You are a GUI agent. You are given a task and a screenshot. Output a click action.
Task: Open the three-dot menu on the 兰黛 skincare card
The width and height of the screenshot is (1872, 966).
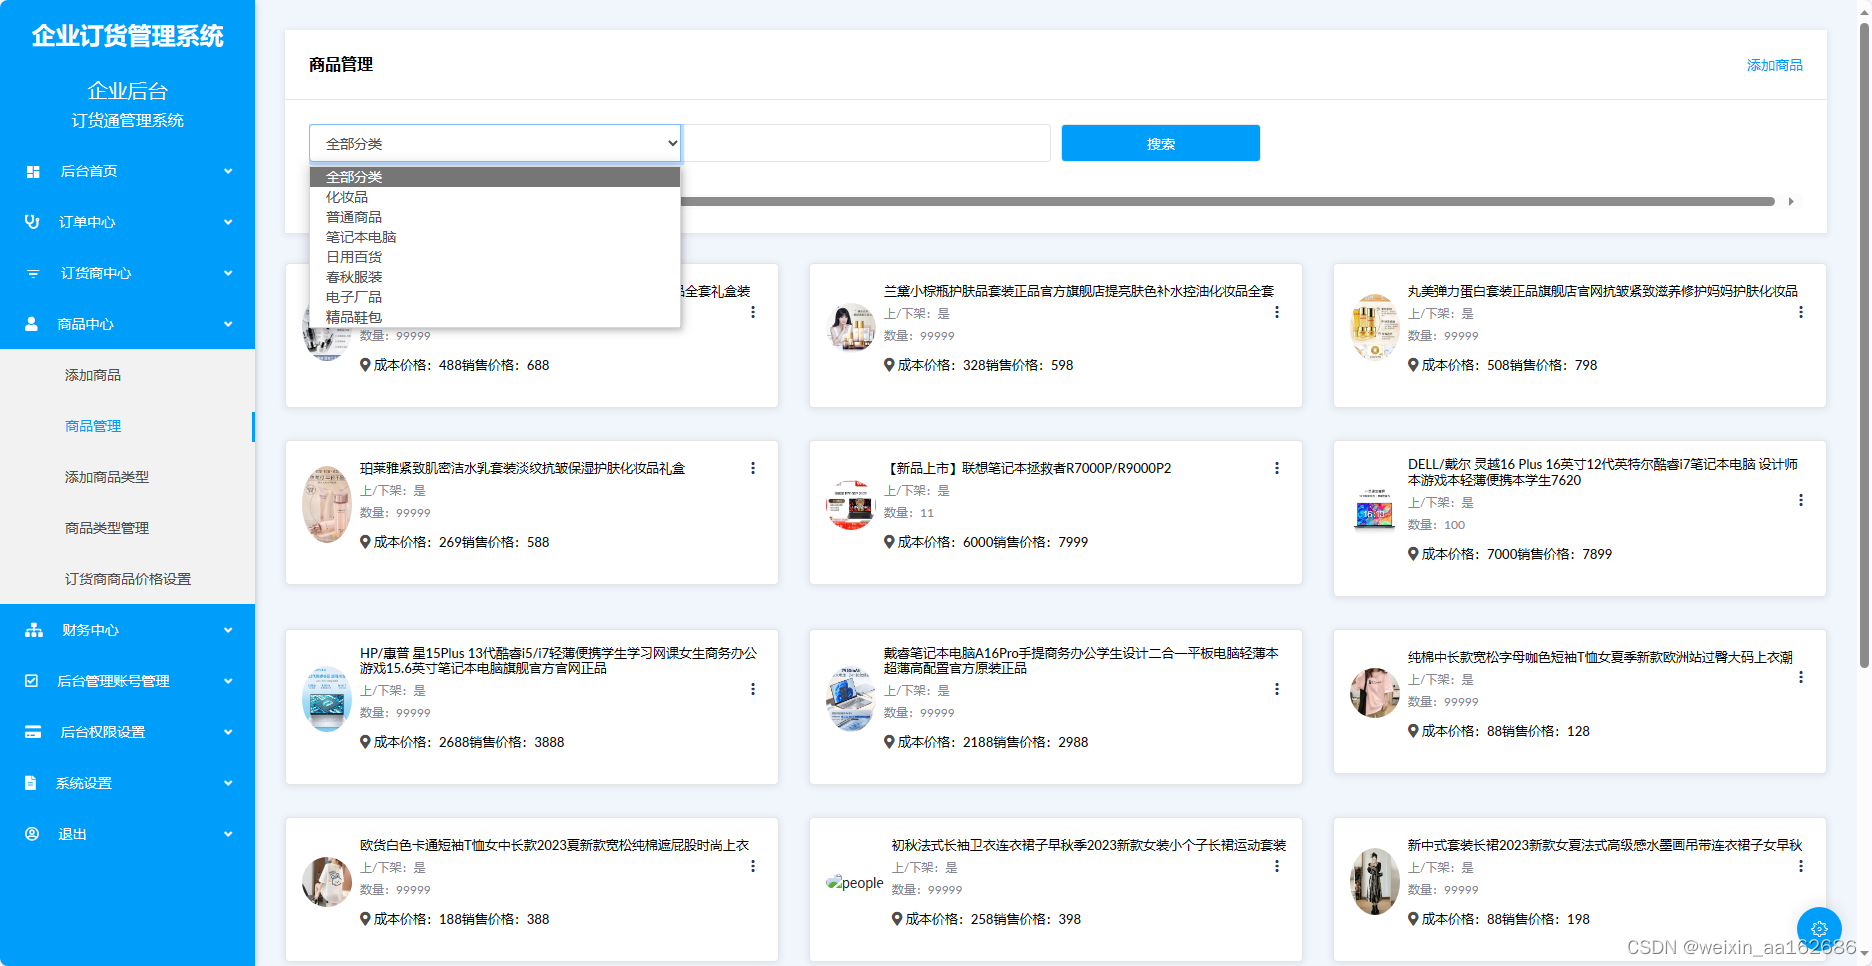click(1276, 312)
